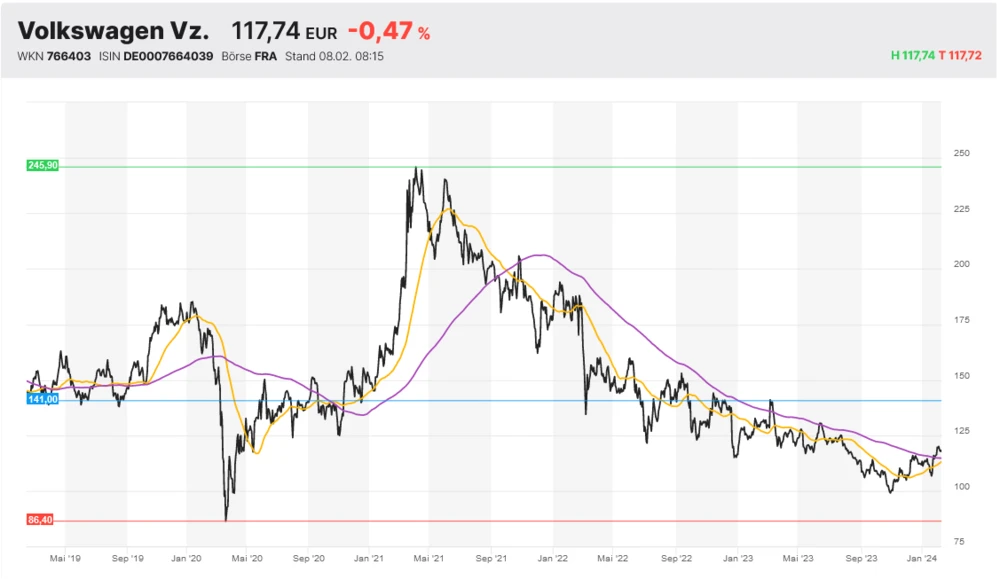Viewport: 1000px width, 580px height.
Task: Click the red -0,47 % change value
Action: click(x=389, y=32)
